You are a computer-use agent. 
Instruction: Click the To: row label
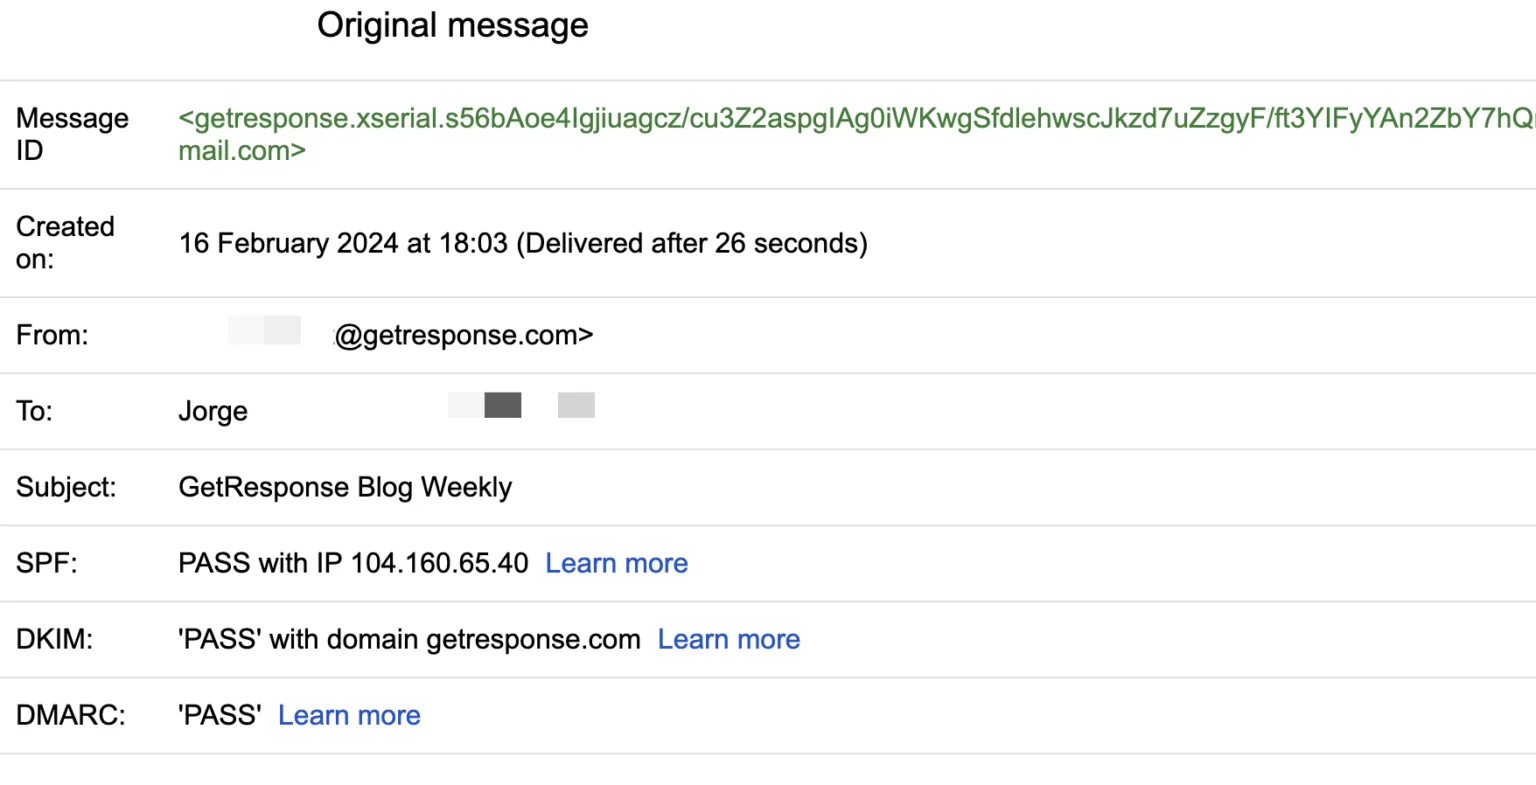tap(34, 411)
